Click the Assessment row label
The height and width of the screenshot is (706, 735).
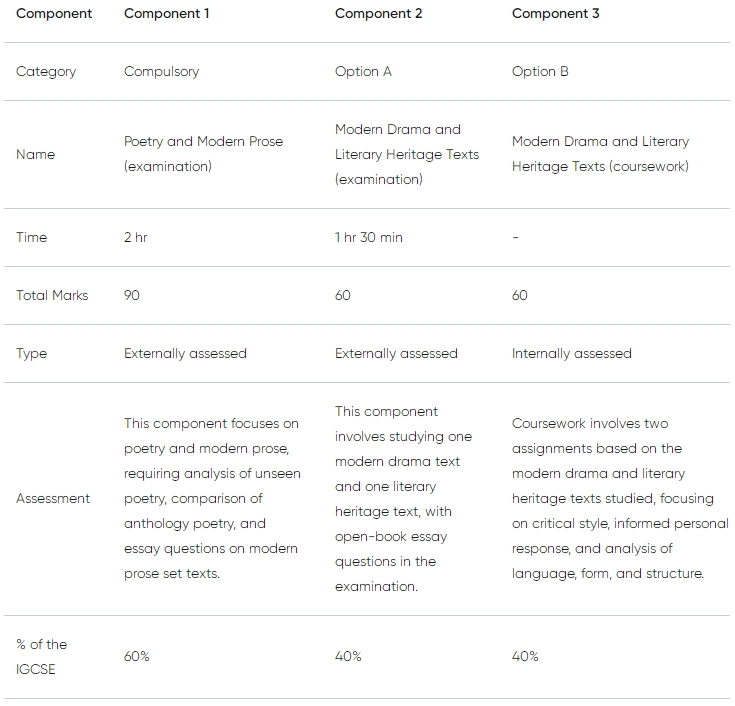[53, 498]
